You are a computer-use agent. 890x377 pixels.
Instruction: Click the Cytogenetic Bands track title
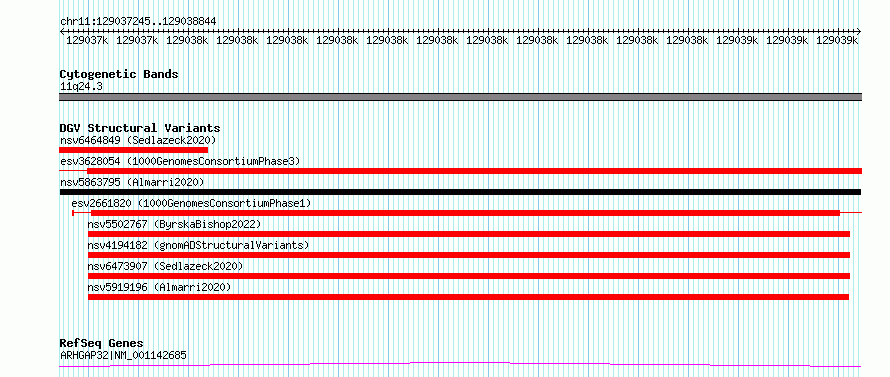pos(119,74)
